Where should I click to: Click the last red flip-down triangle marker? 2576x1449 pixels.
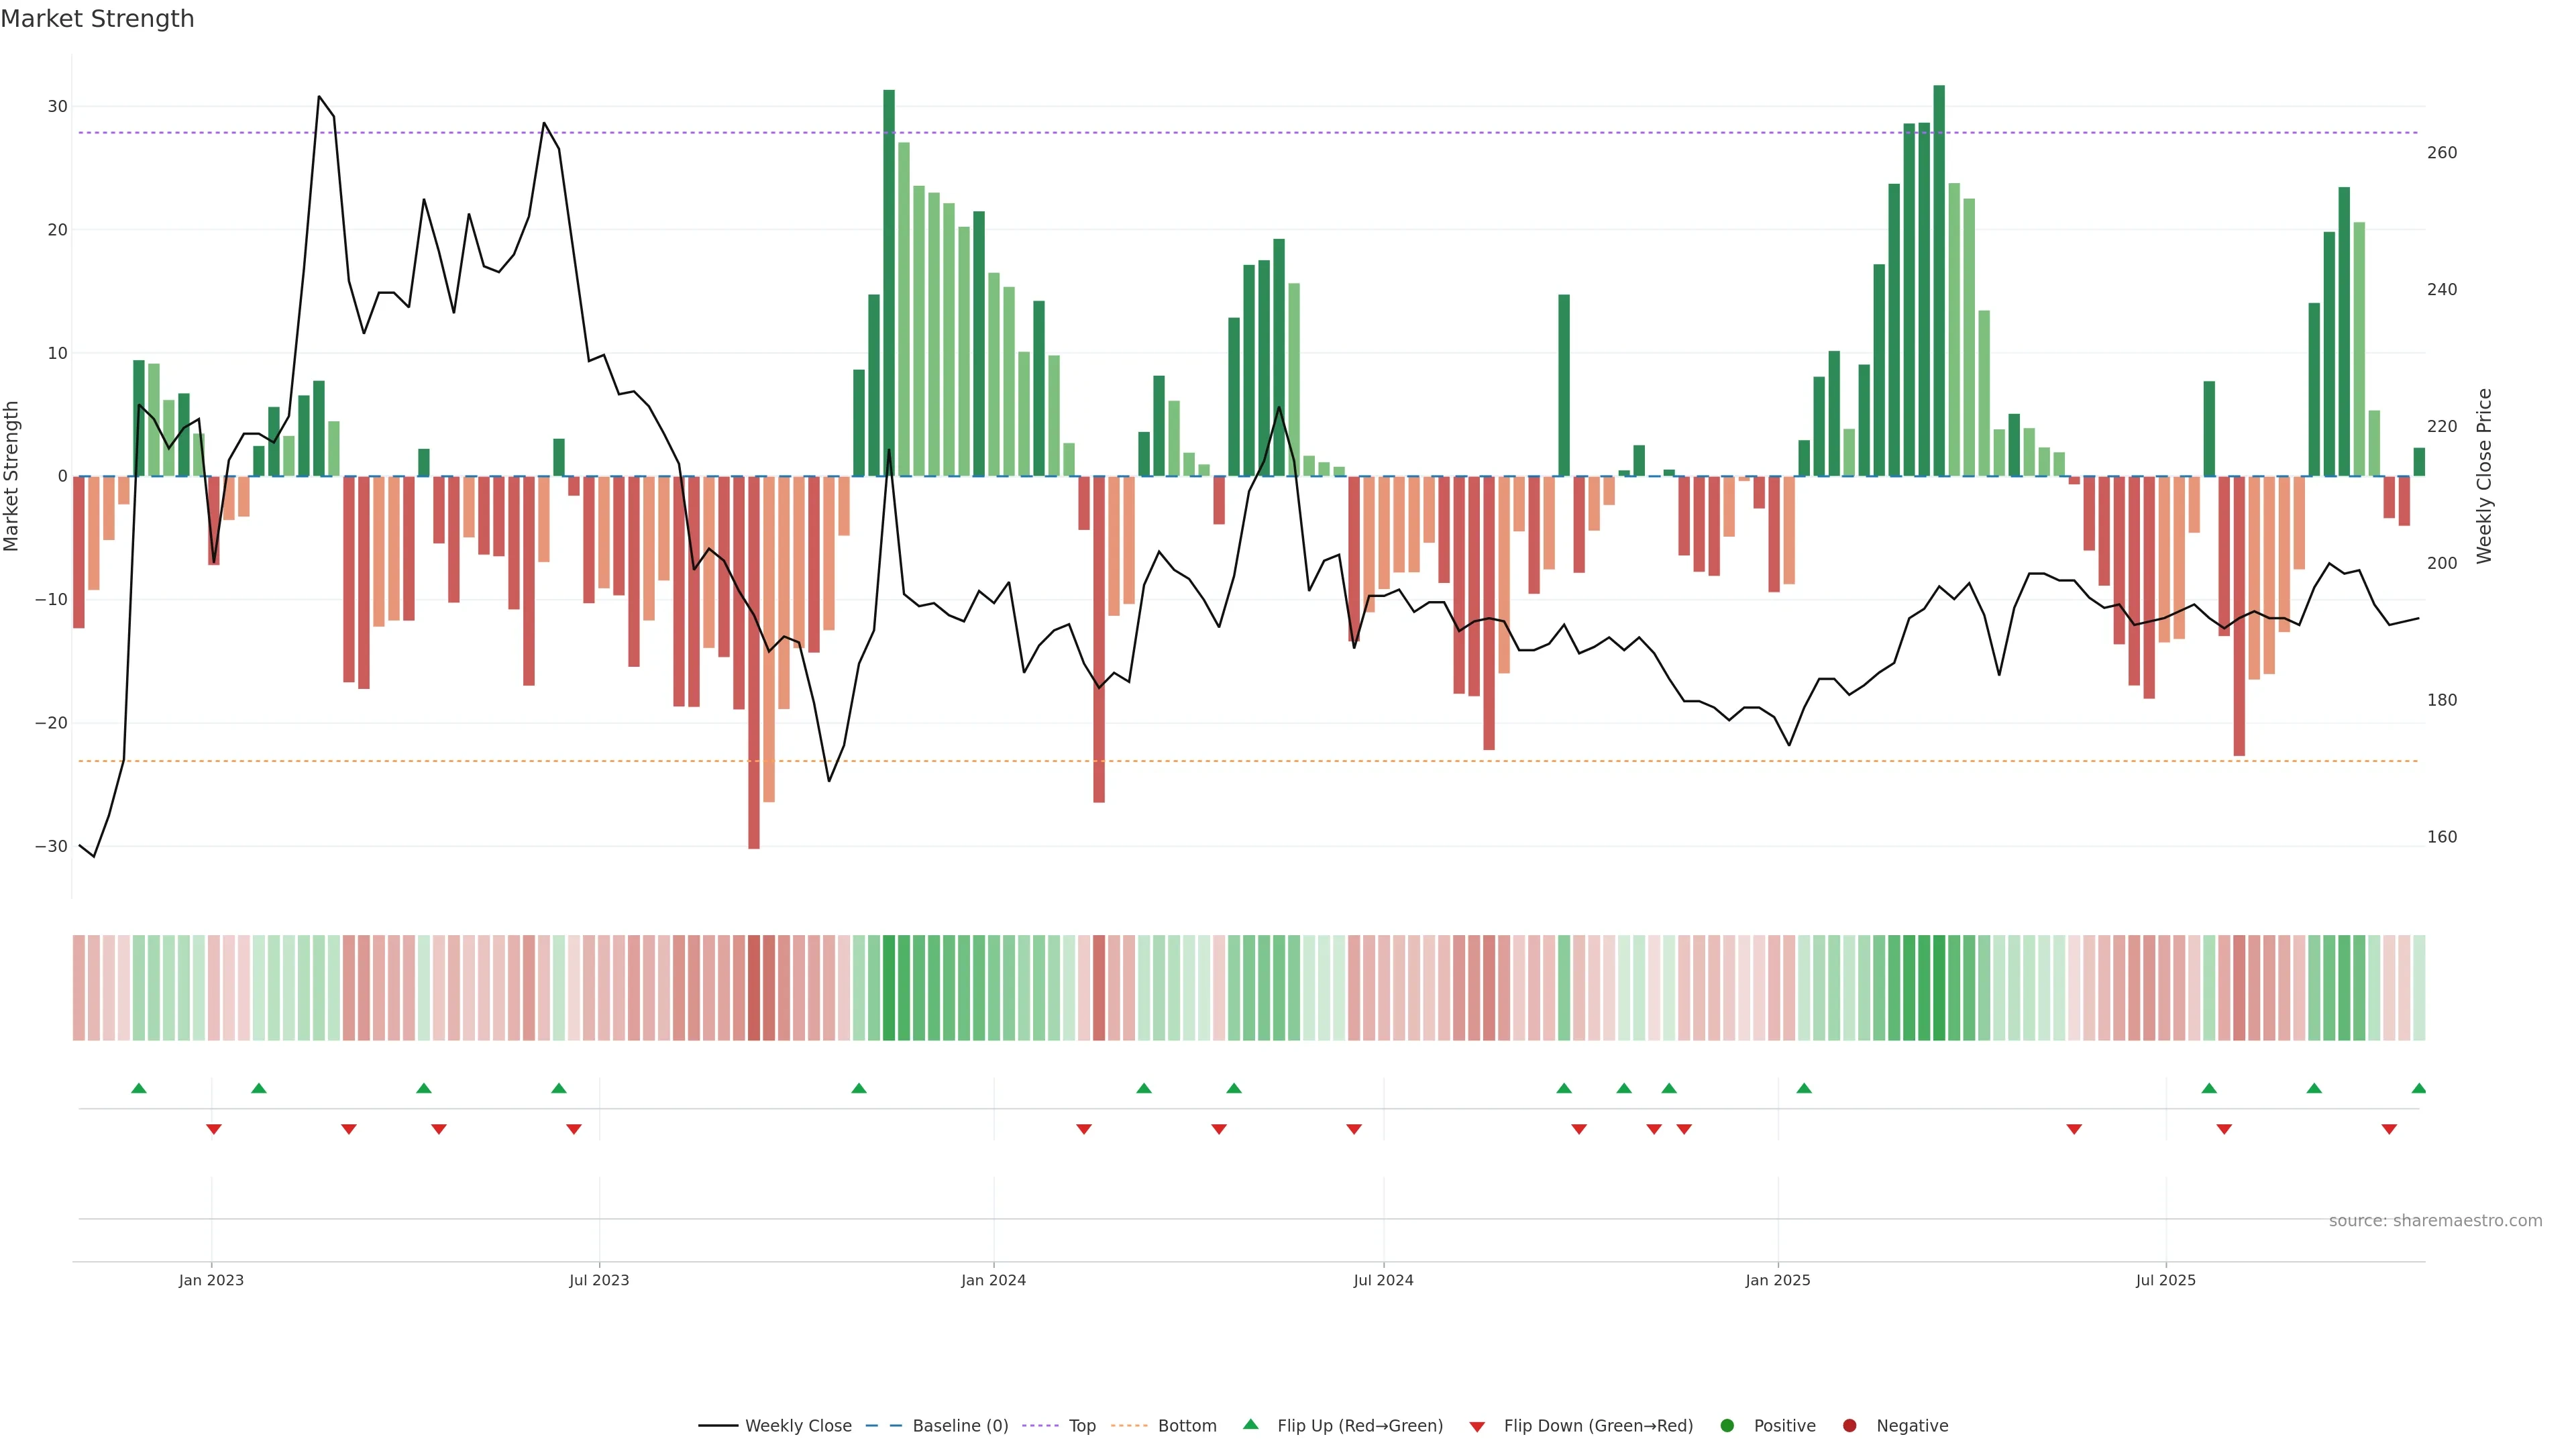(2389, 1129)
